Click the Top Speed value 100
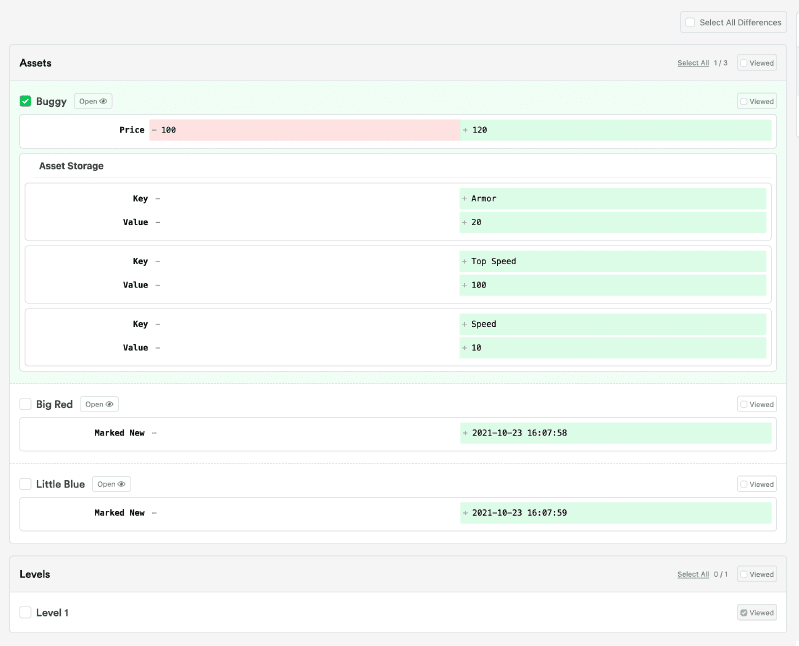 point(612,285)
